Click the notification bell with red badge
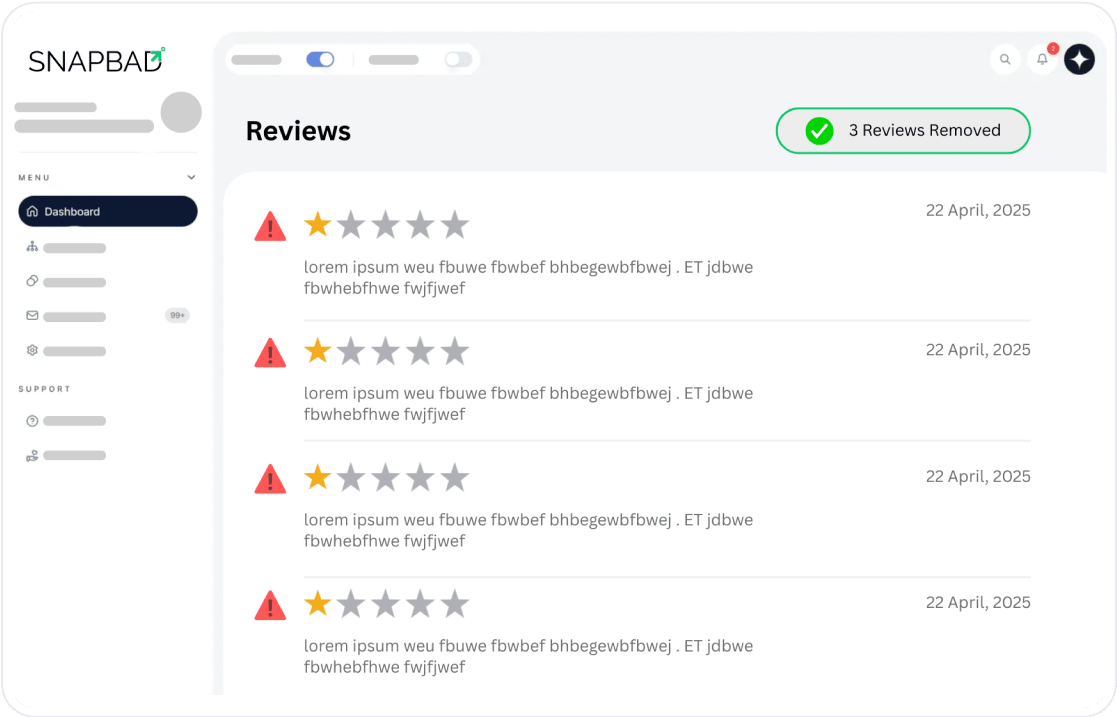Screen dimensions: 1117x717 point(1042,60)
